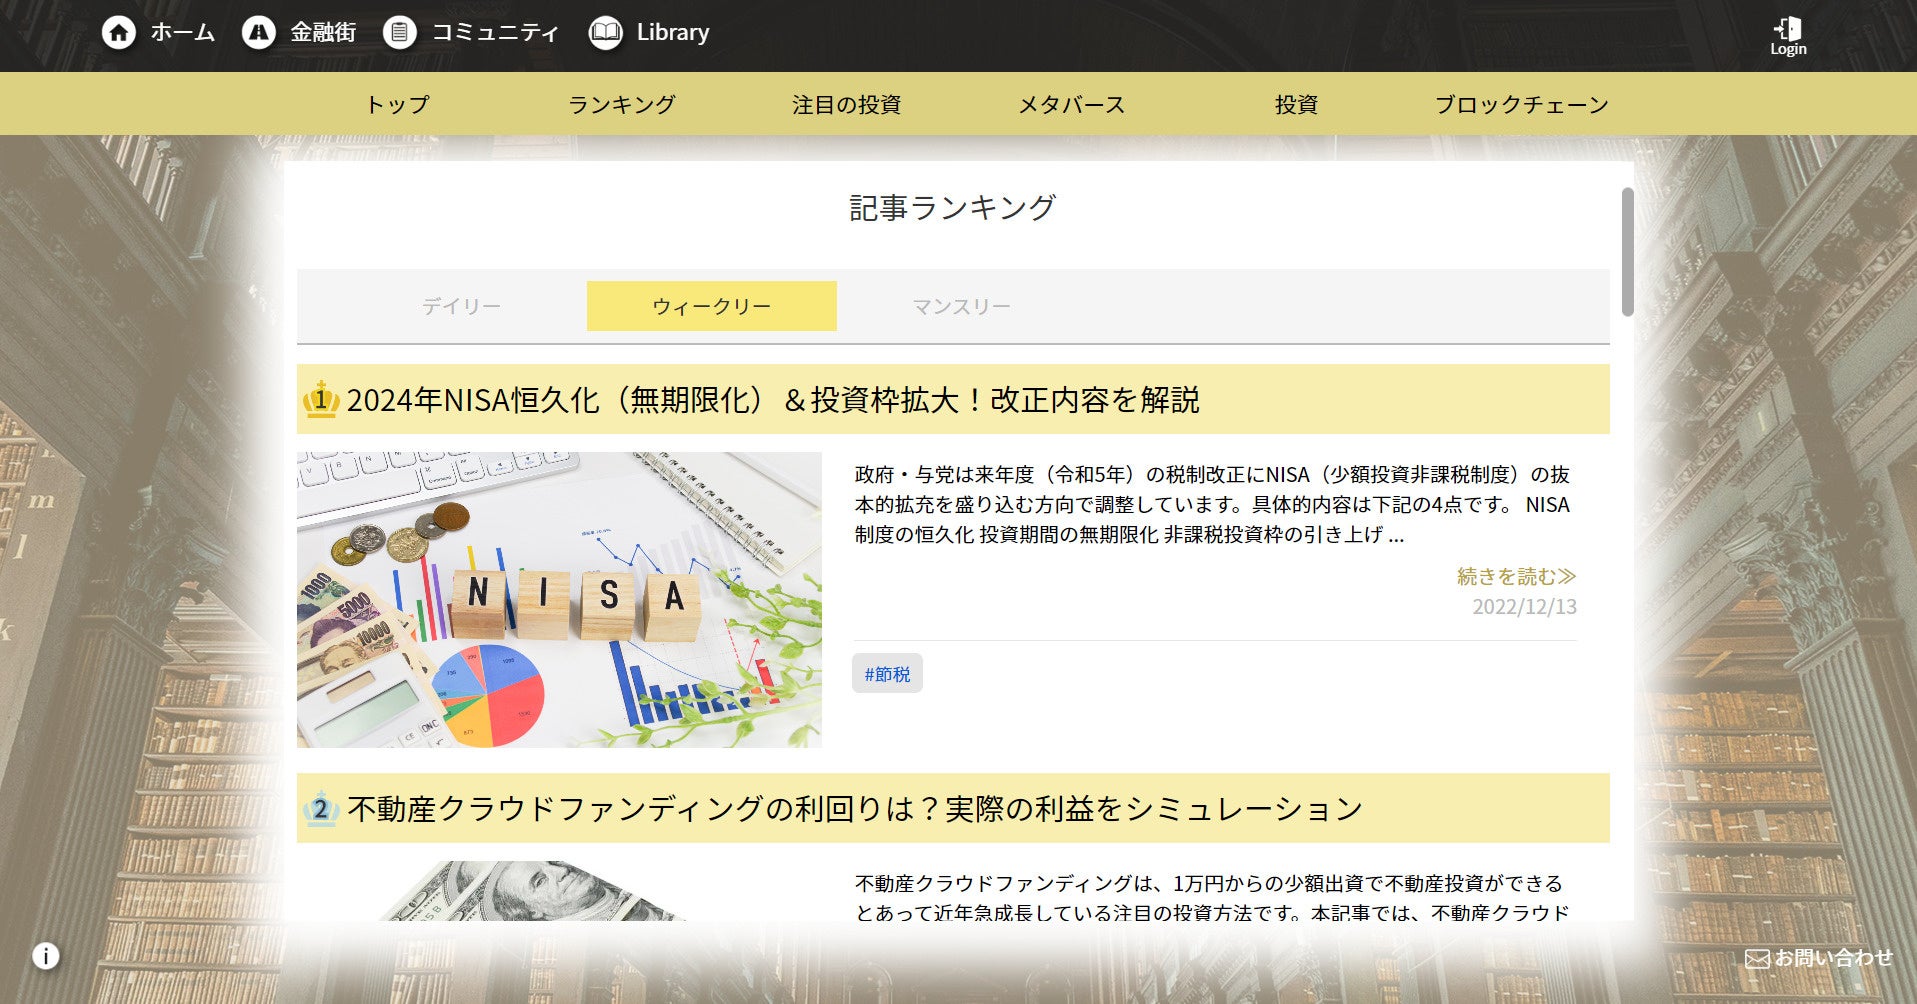Click 続きを読む for the NISA article
The width and height of the screenshot is (1917, 1004).
[x=1516, y=576]
